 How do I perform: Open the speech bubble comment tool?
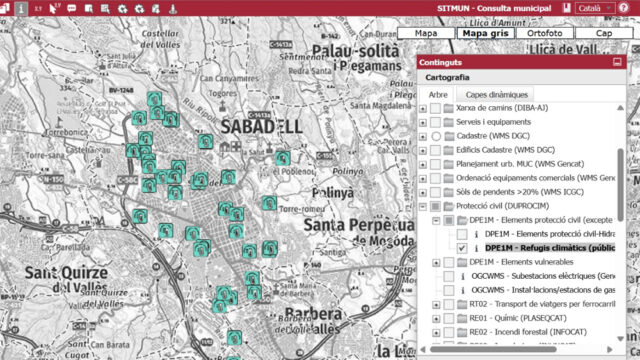coord(72,8)
